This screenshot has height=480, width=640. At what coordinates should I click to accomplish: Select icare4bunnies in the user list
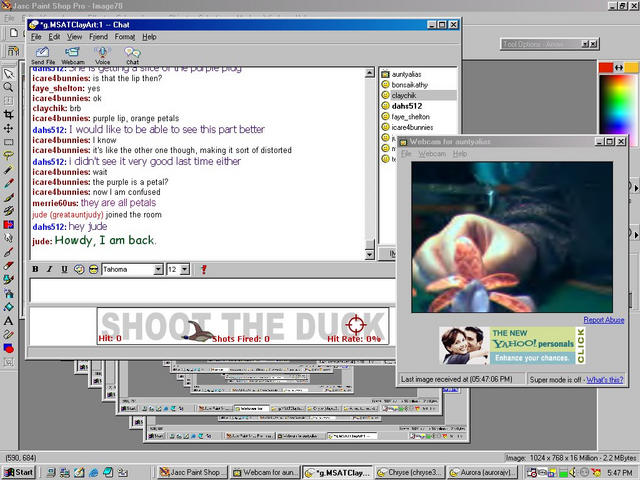pos(412,127)
